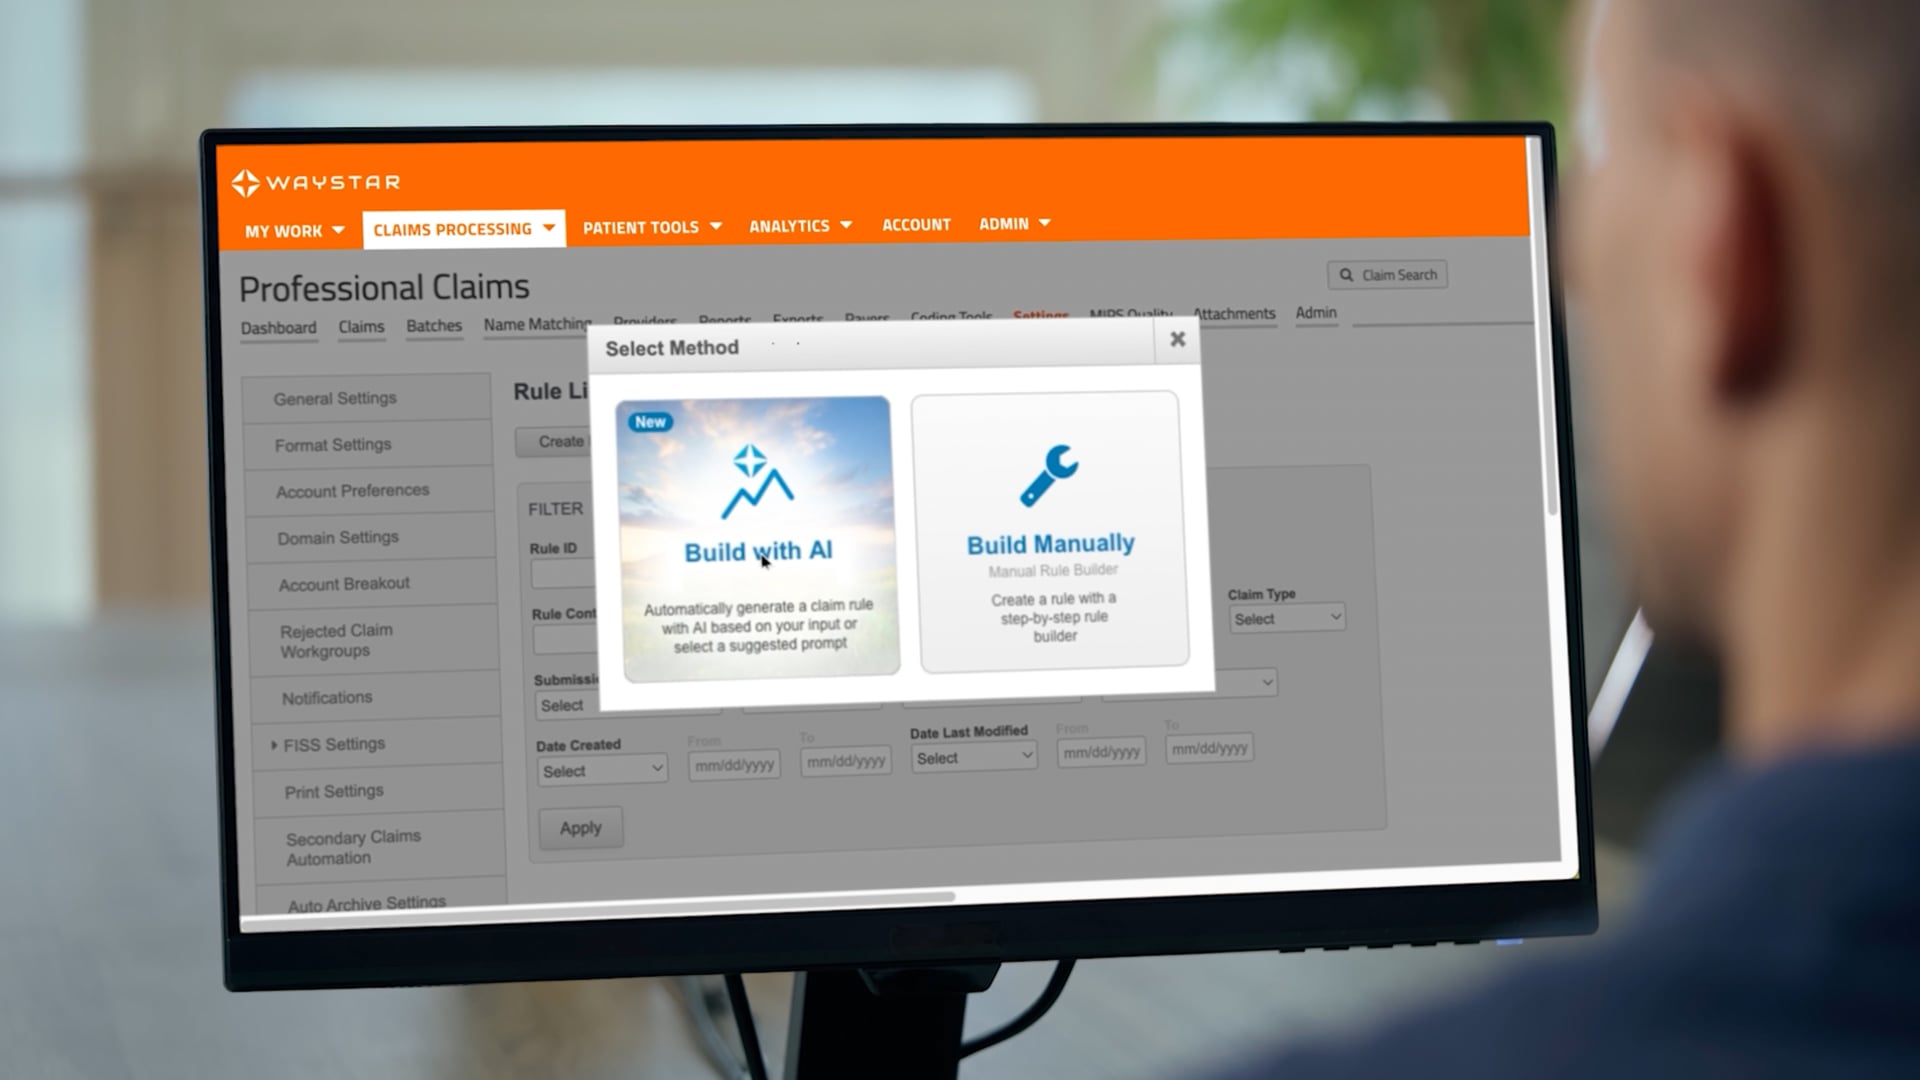Click the Apply filter button

(581, 828)
